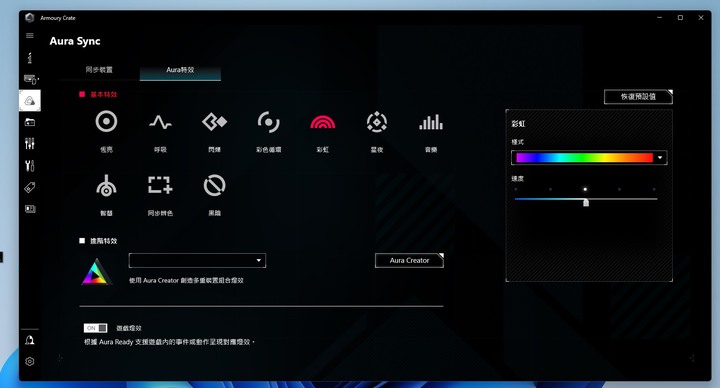Screen dimensions: 720x388
Task: Click the fastest speed dot on slider
Action: coord(654,189)
